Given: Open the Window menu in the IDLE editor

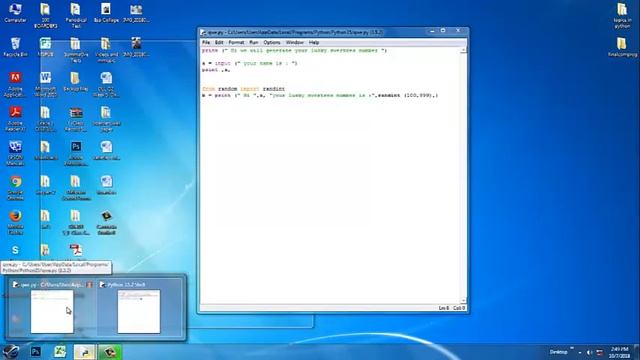Looking at the screenshot, I should tap(294, 42).
